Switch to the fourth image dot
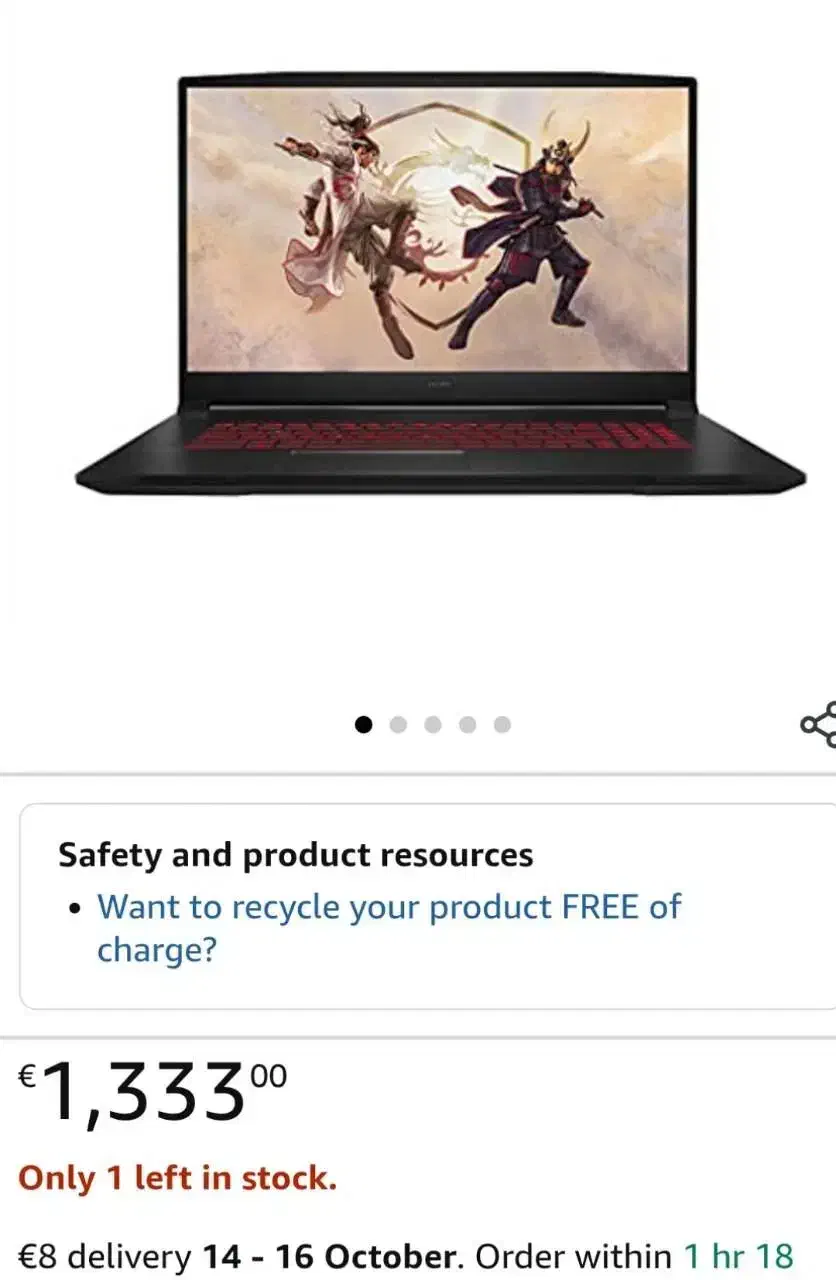The height and width of the screenshot is (1280, 836). point(467,724)
